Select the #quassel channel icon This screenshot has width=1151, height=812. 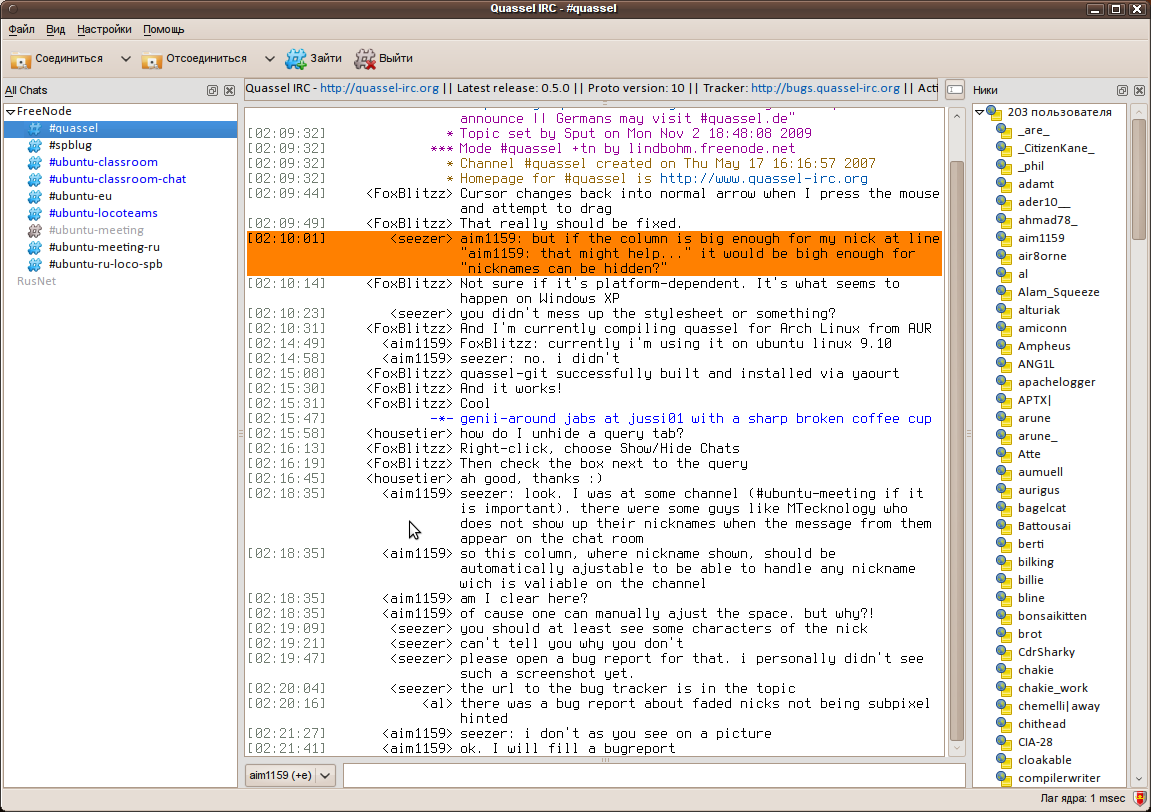[34, 128]
